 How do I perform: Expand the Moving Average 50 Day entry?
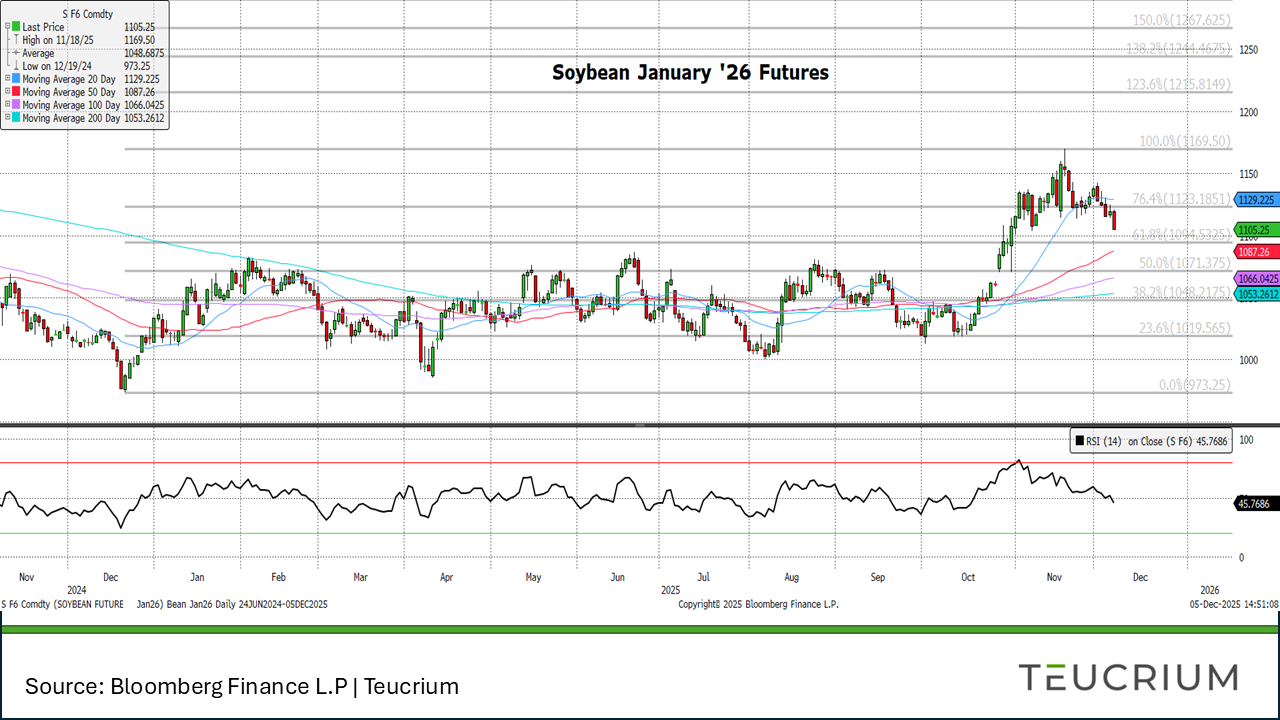coord(7,91)
